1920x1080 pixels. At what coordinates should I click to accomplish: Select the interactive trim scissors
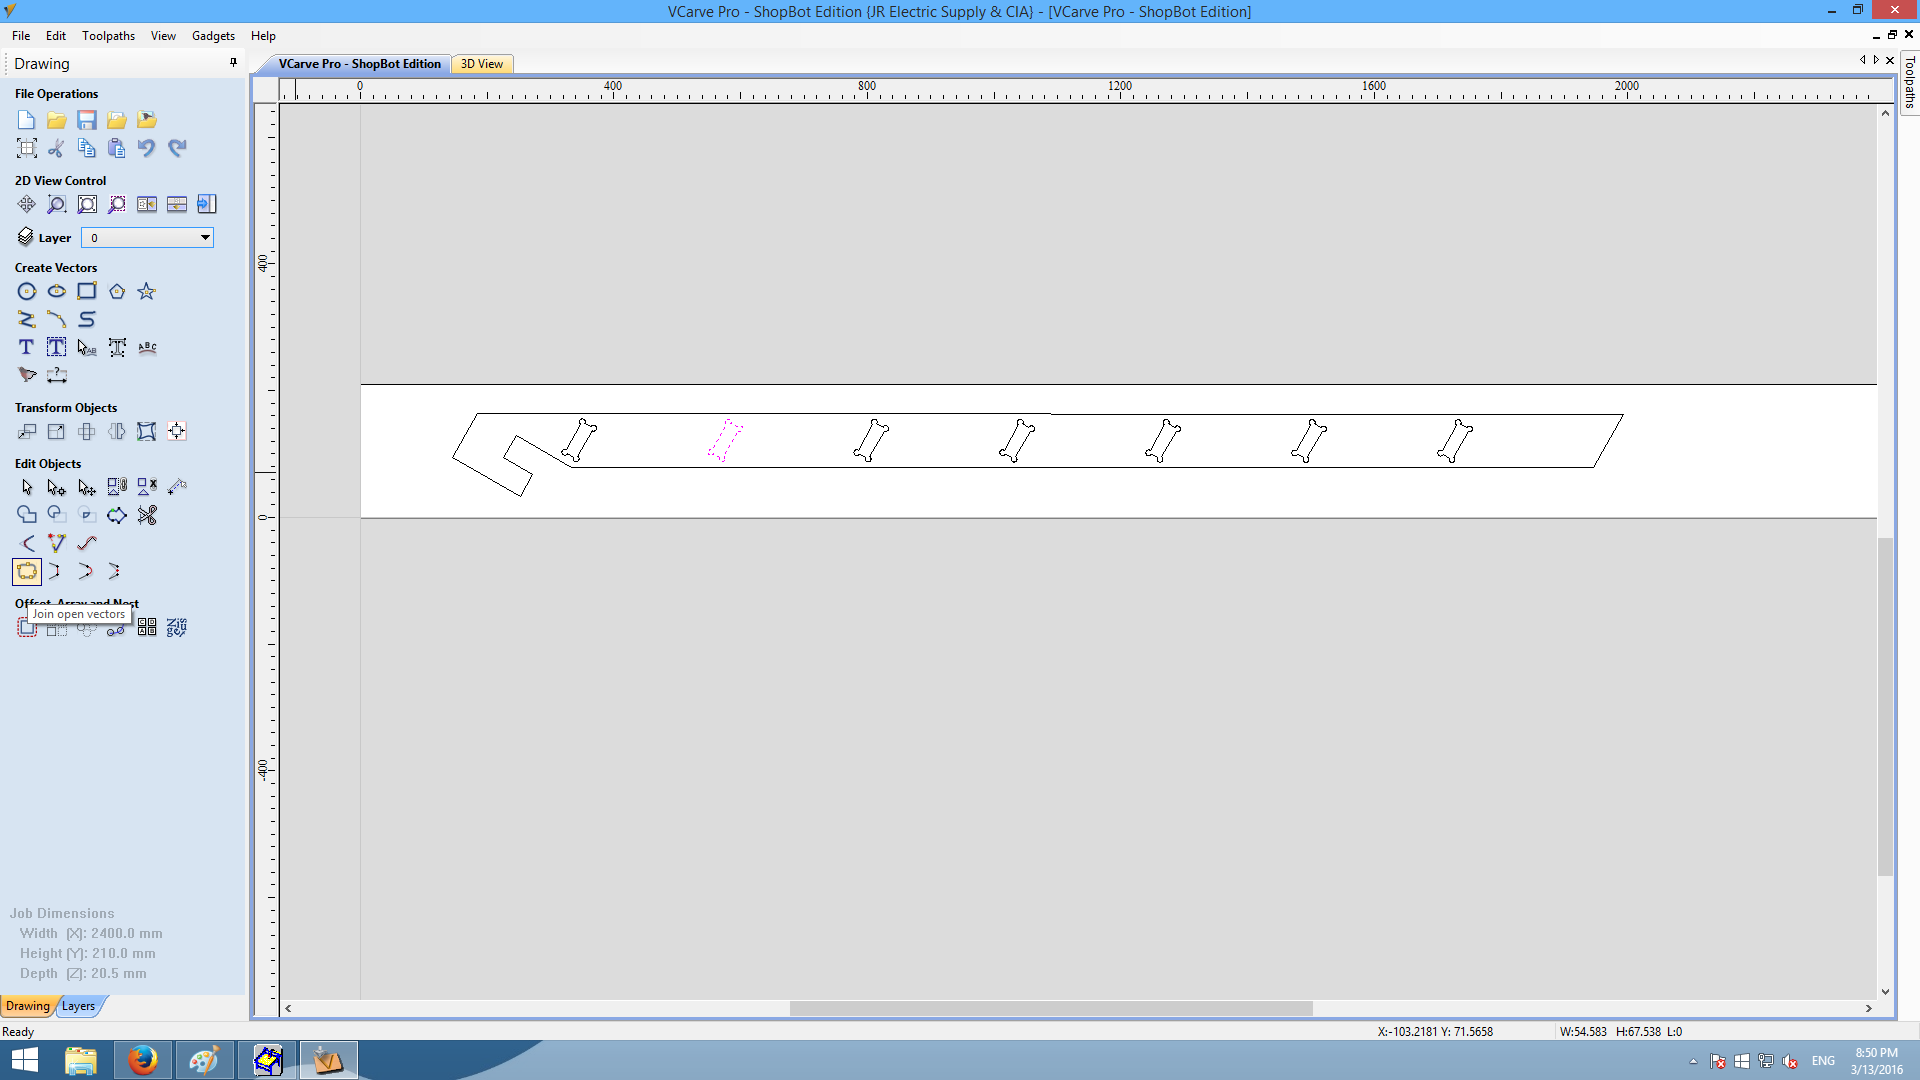[147, 515]
